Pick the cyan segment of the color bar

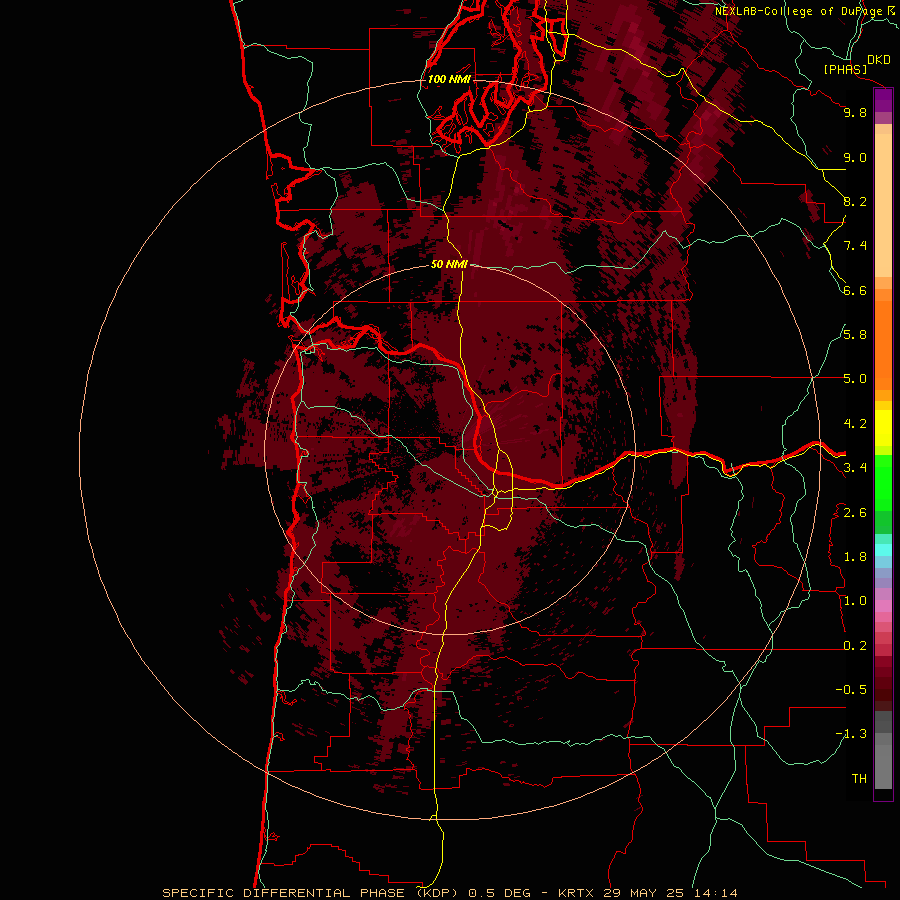(x=883, y=550)
